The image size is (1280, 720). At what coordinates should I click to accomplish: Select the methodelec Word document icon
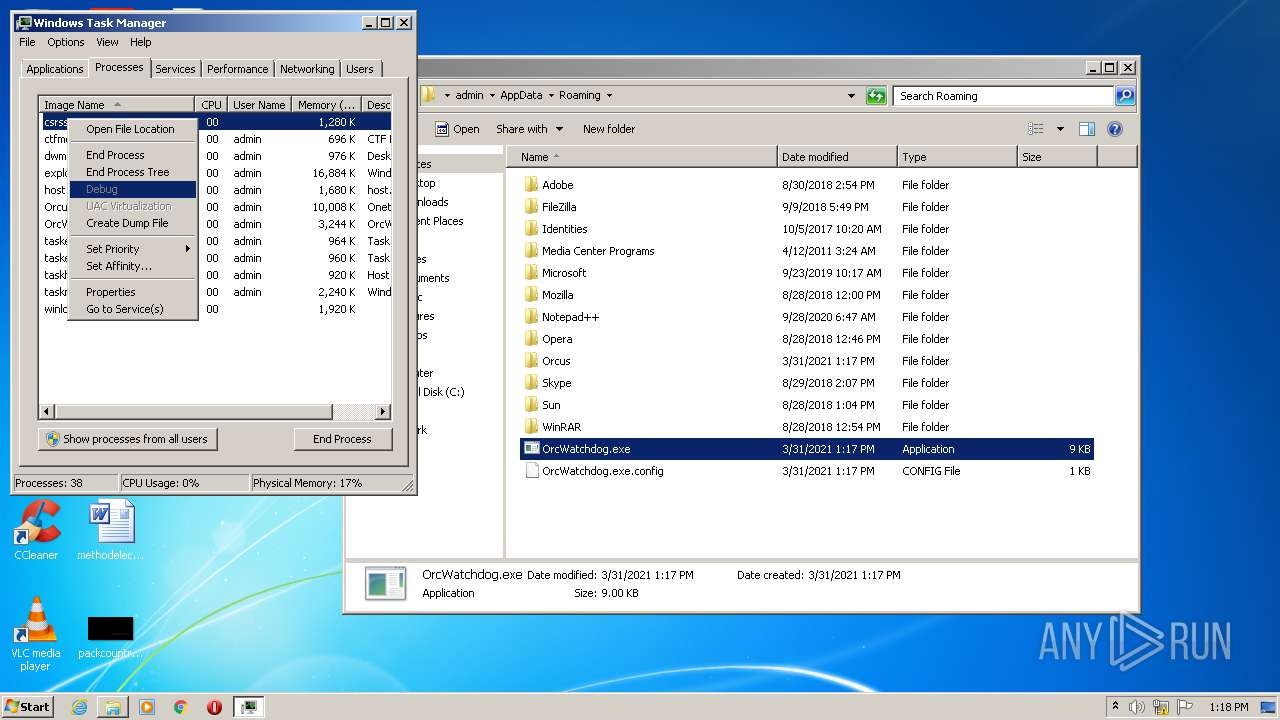click(x=111, y=531)
